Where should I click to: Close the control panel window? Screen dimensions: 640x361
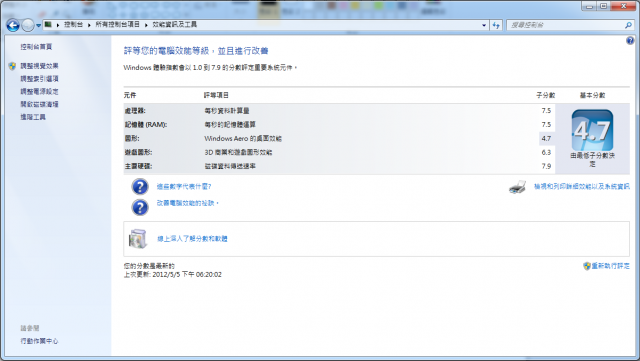[x=623, y=6]
